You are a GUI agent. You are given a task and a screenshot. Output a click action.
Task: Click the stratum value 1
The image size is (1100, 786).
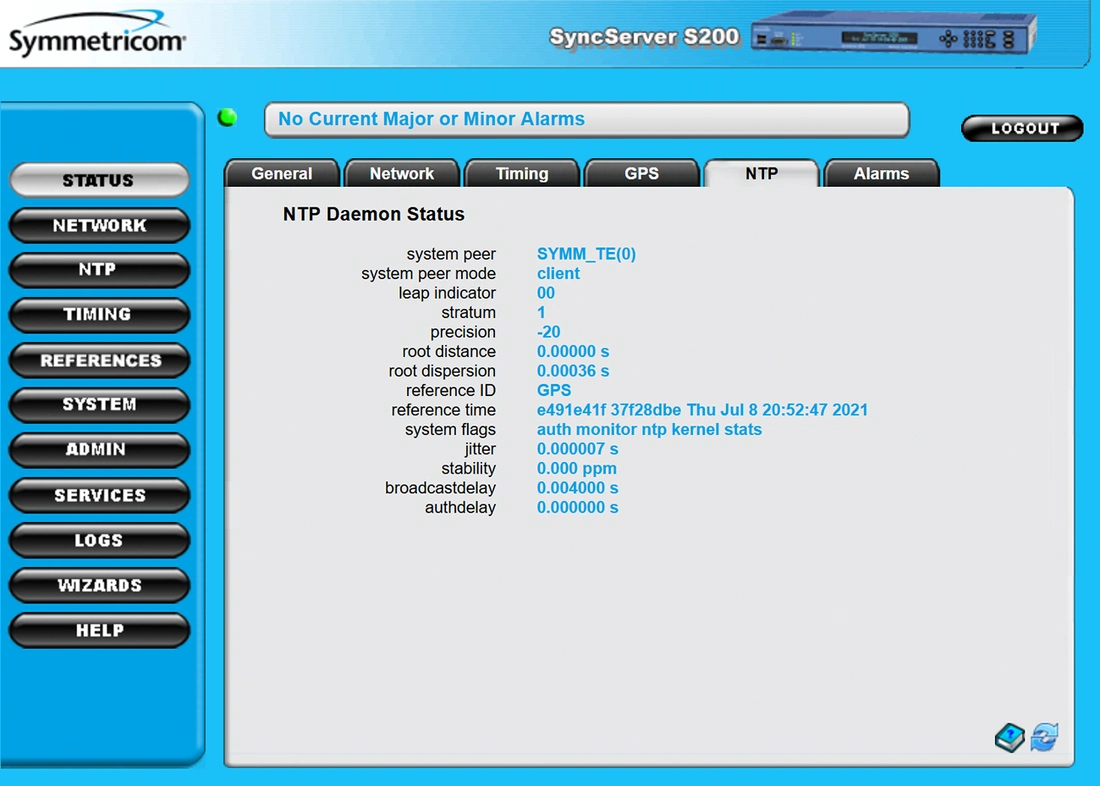[541, 312]
